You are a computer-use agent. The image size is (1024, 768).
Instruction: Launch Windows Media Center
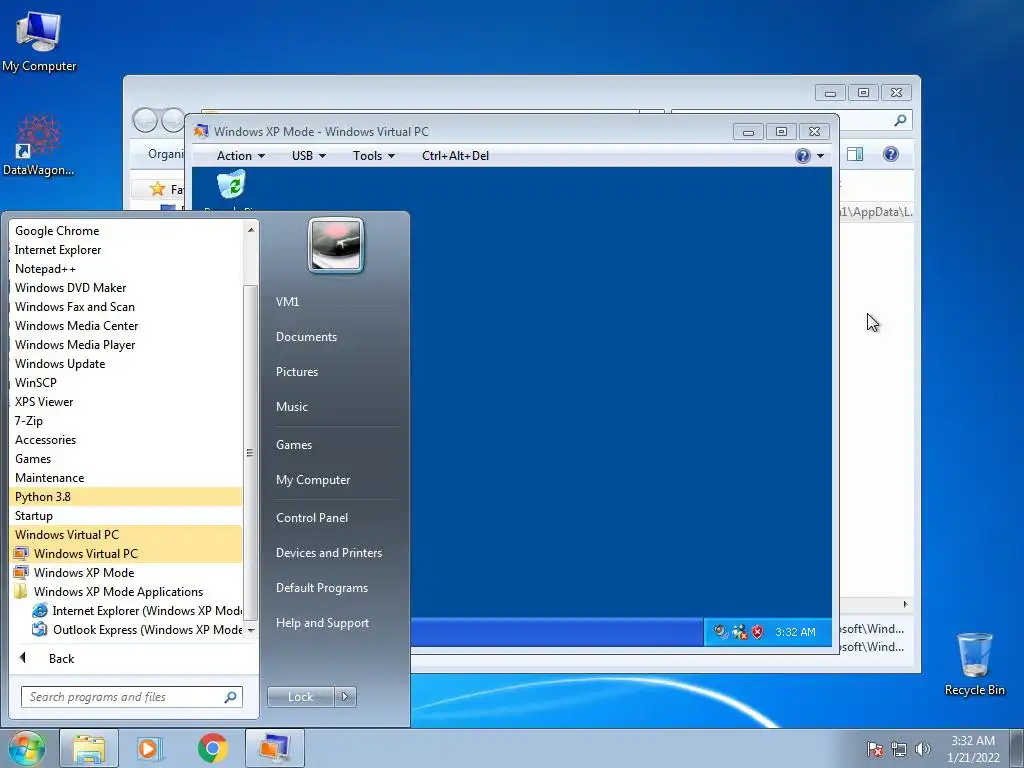click(x=127, y=325)
